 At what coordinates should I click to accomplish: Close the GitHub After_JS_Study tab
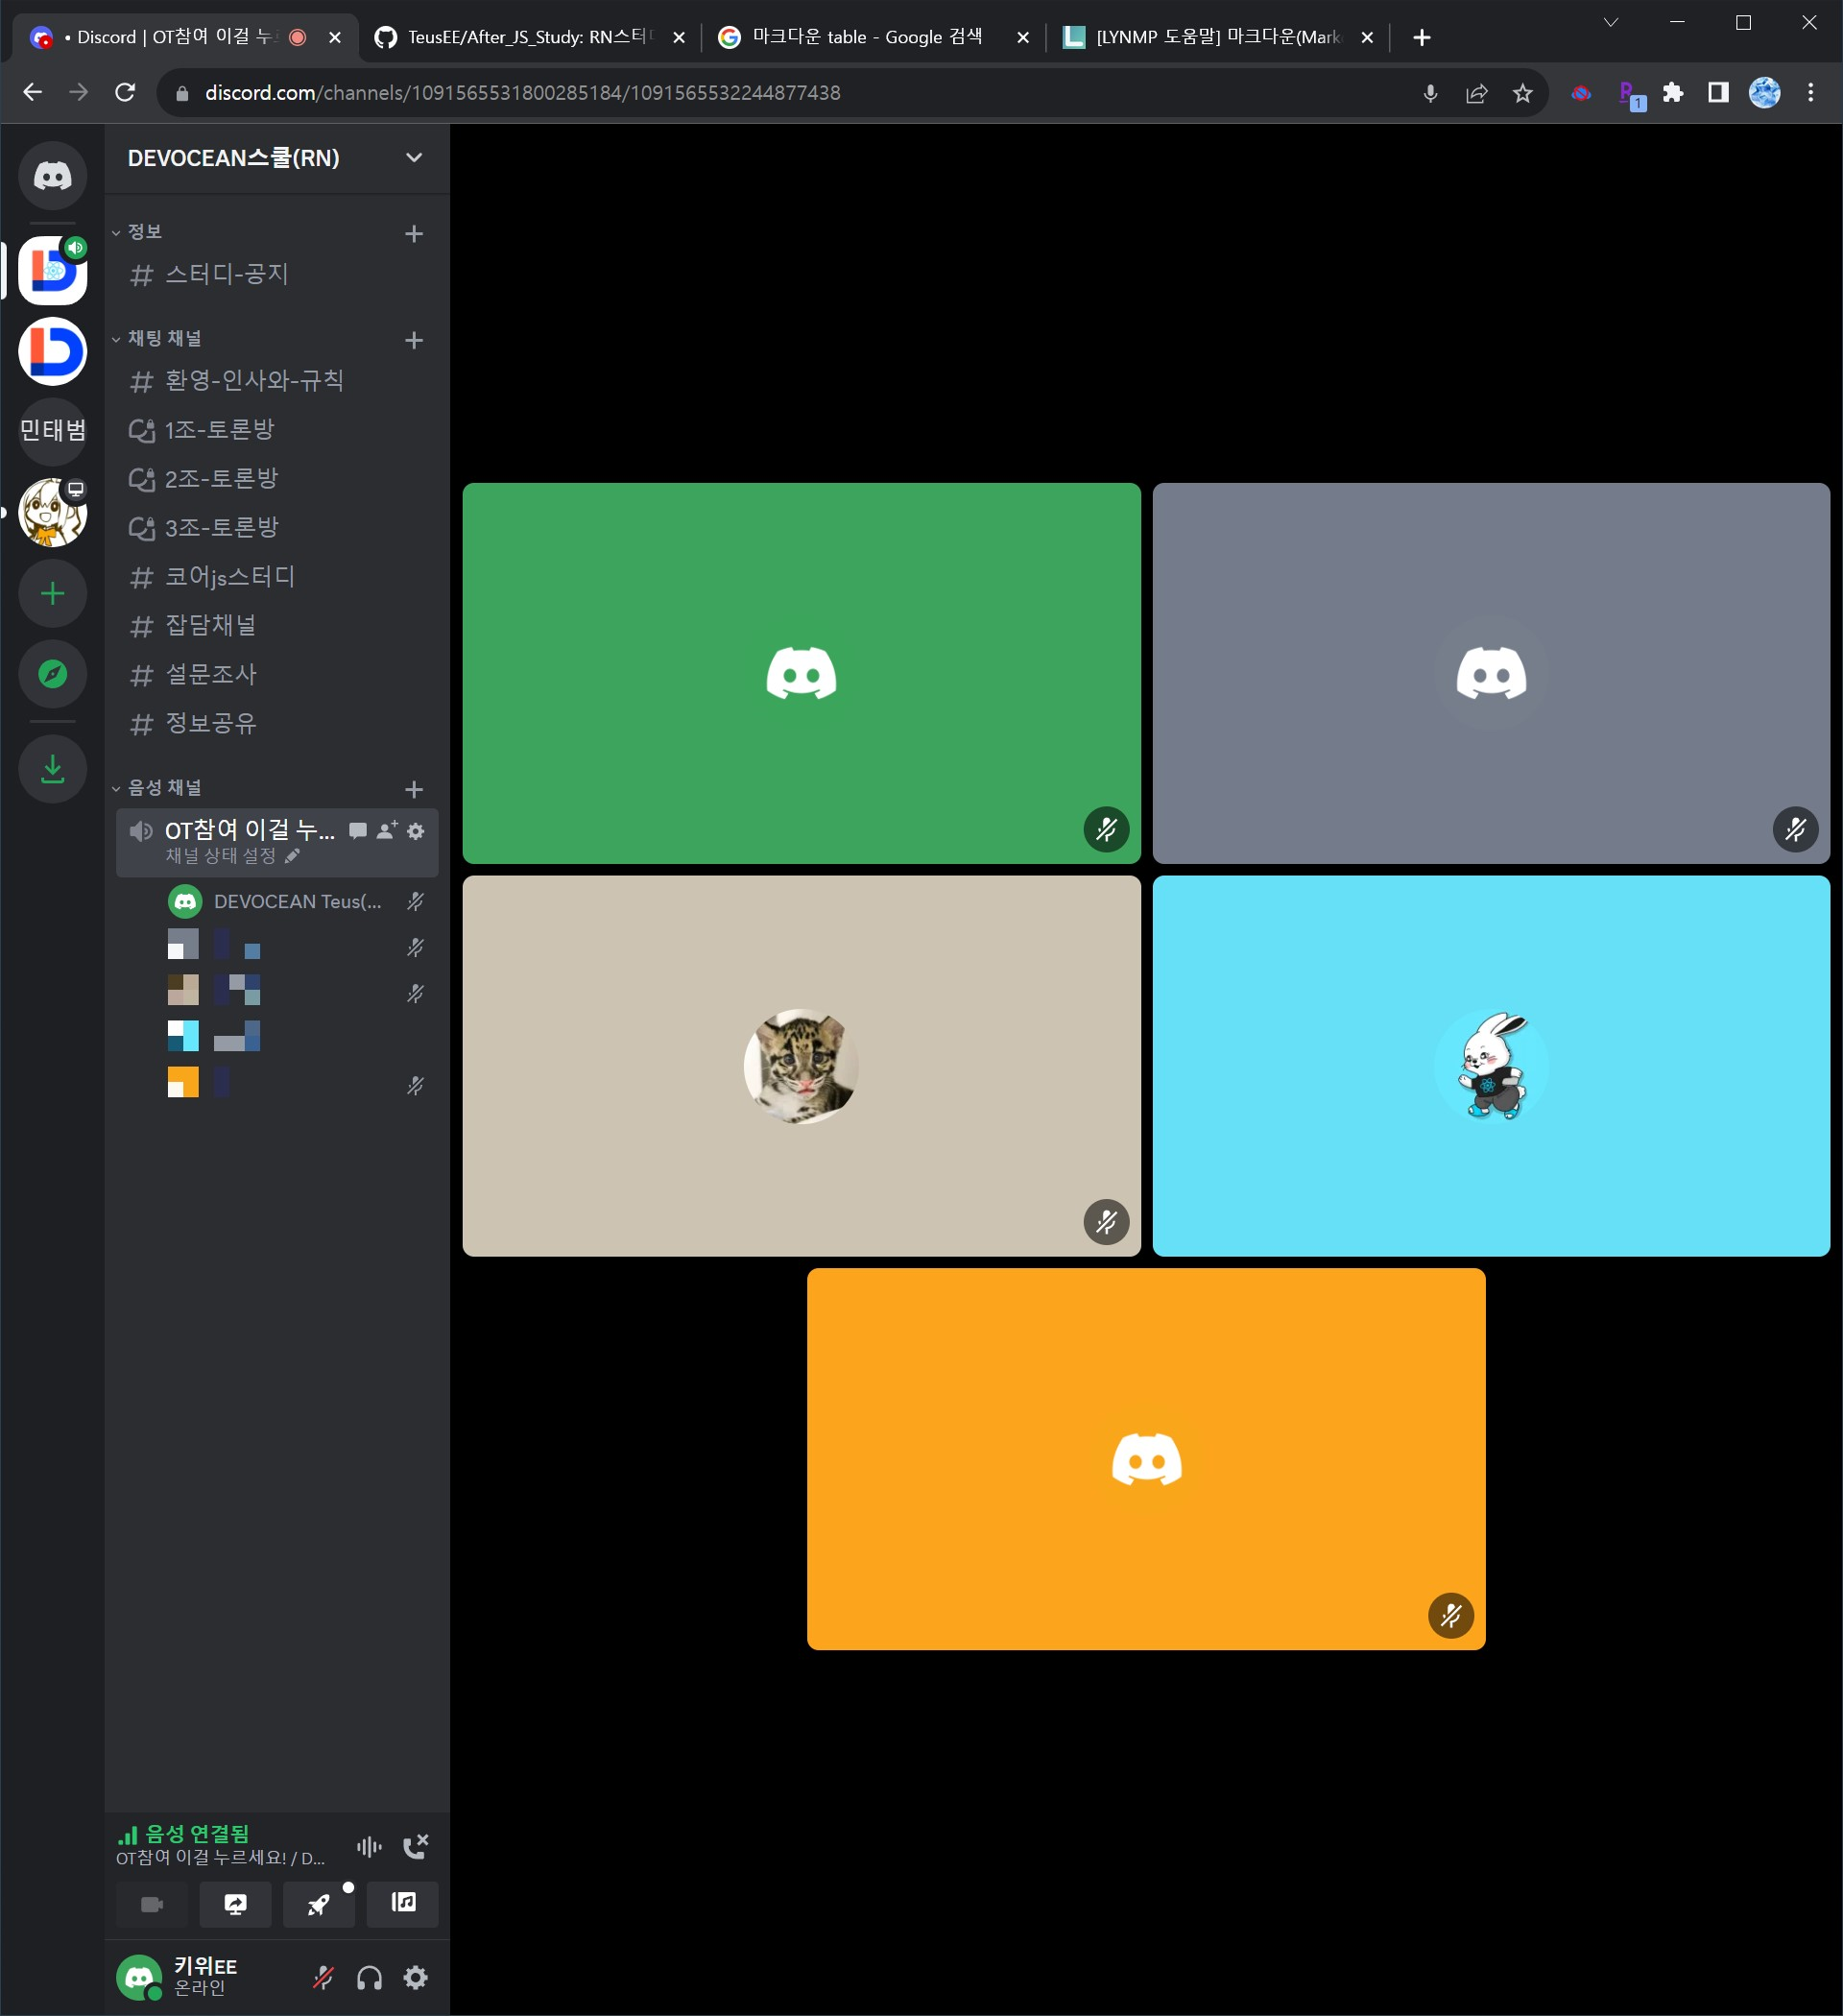pyautogui.click(x=679, y=38)
